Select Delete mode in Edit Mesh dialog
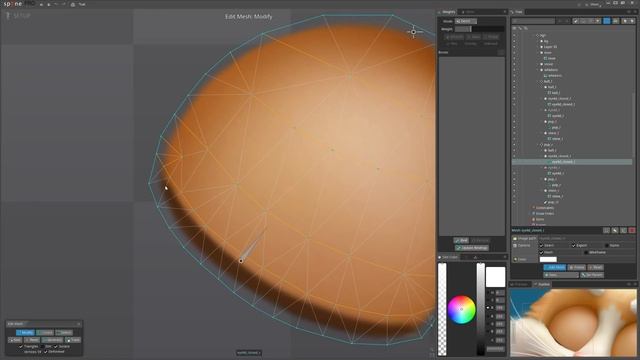The height and width of the screenshot is (360, 640). [x=64, y=333]
